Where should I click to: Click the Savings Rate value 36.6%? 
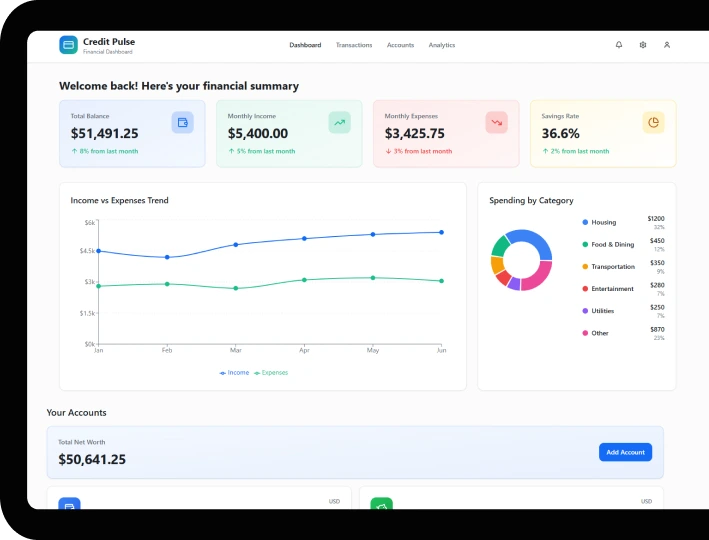[x=560, y=133]
